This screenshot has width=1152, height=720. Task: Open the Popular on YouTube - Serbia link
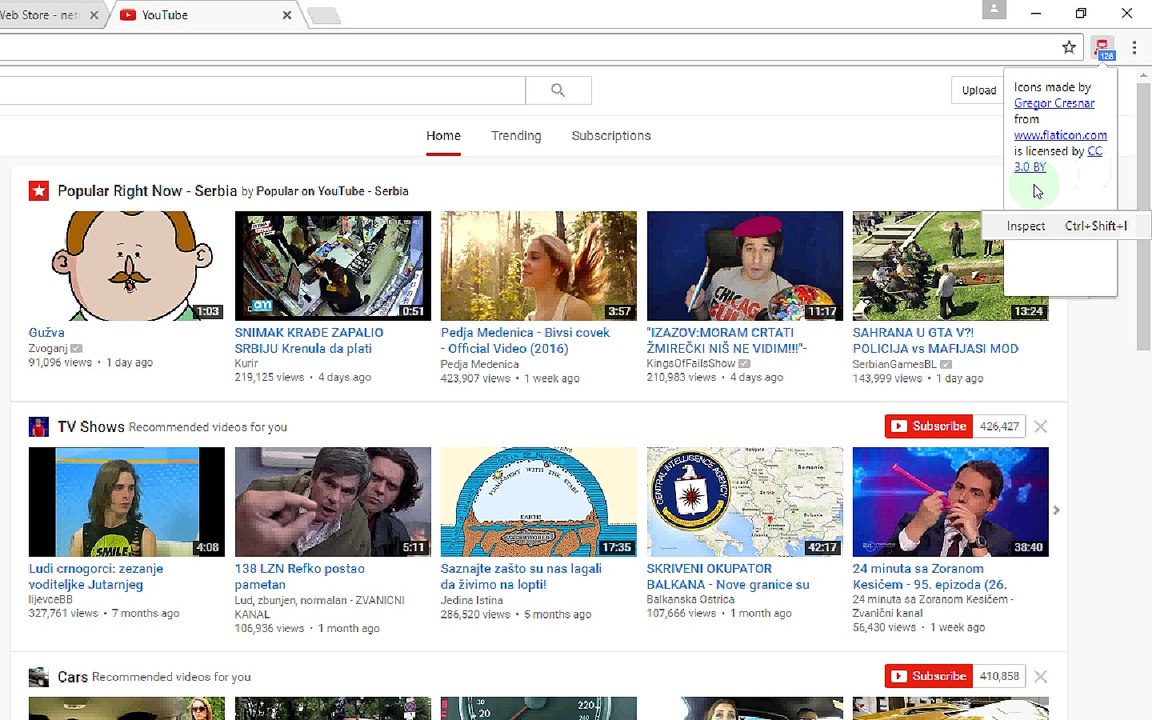coord(332,191)
